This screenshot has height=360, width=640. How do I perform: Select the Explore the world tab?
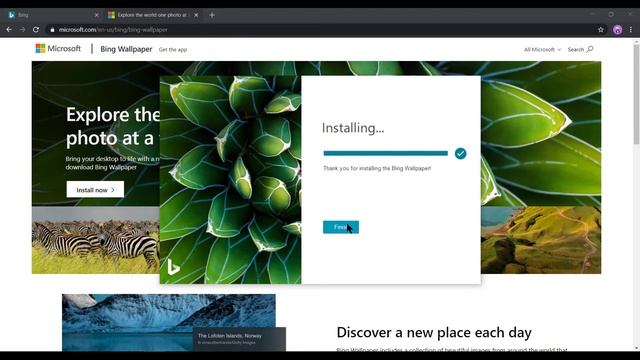tap(153, 15)
